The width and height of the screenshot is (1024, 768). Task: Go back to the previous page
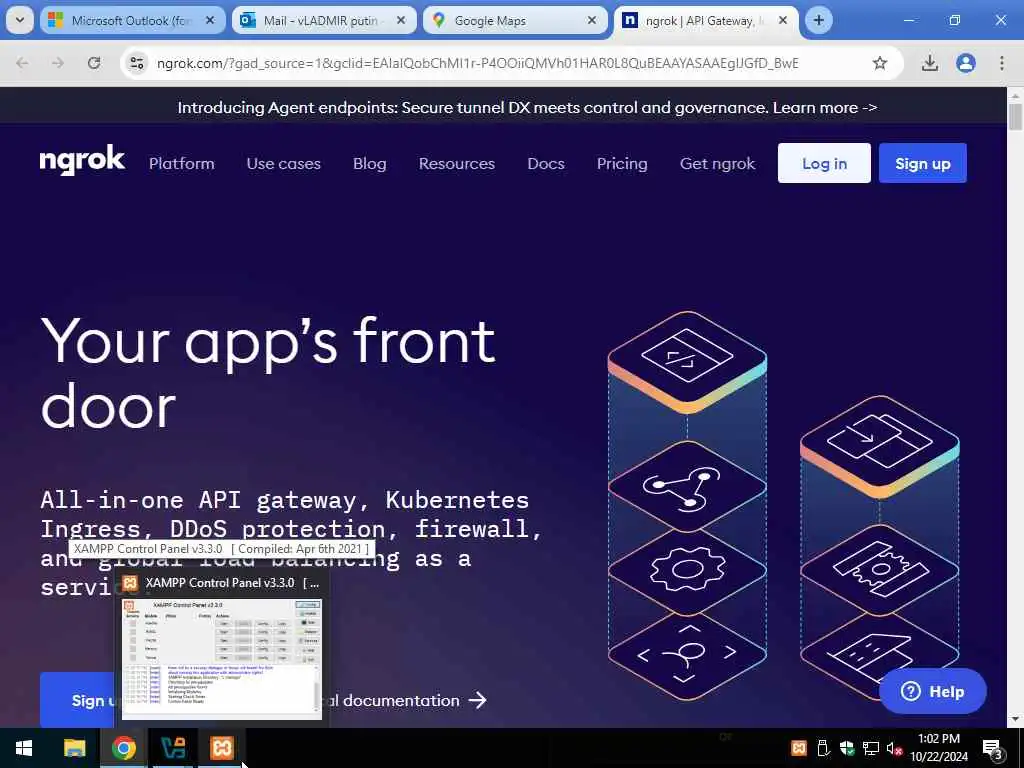coord(22,63)
